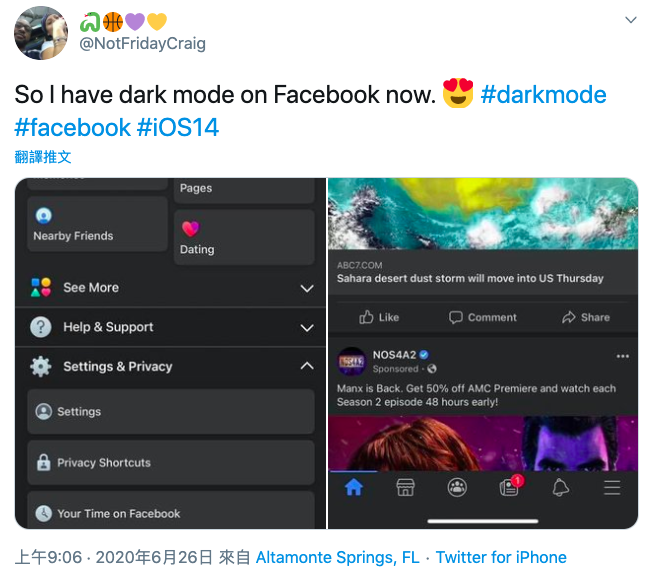
Task: Open the notifications bell icon
Action: (x=561, y=487)
